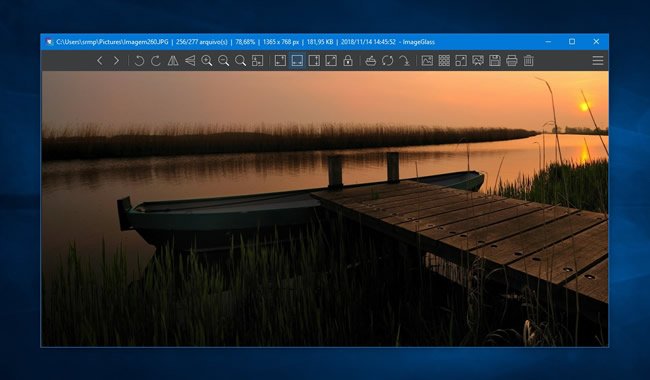This screenshot has height=380, width=650.
Task: Toggle checkerboard background grid icon
Action: (444, 61)
